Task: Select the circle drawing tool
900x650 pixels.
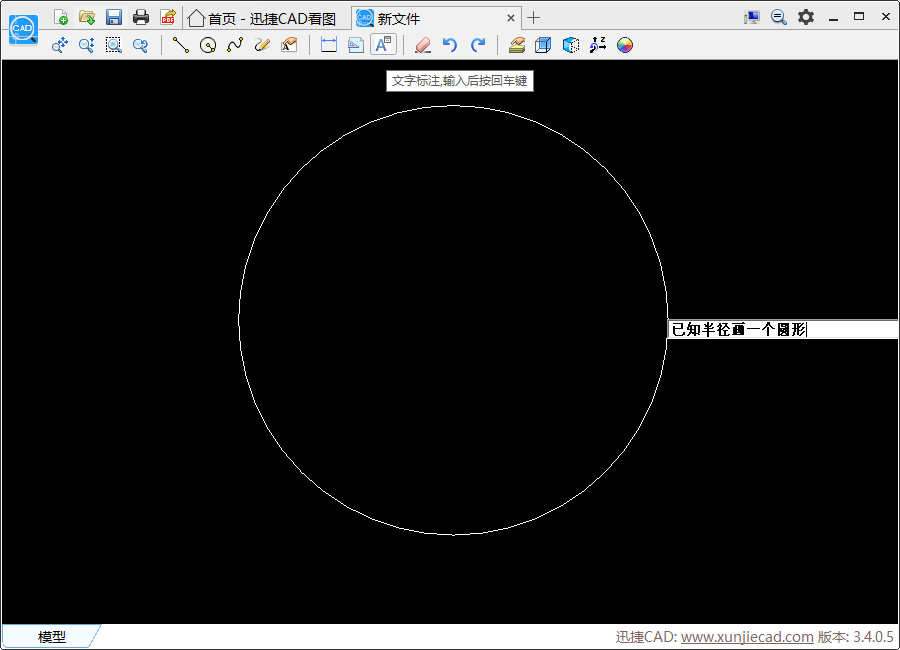Action: [208, 45]
